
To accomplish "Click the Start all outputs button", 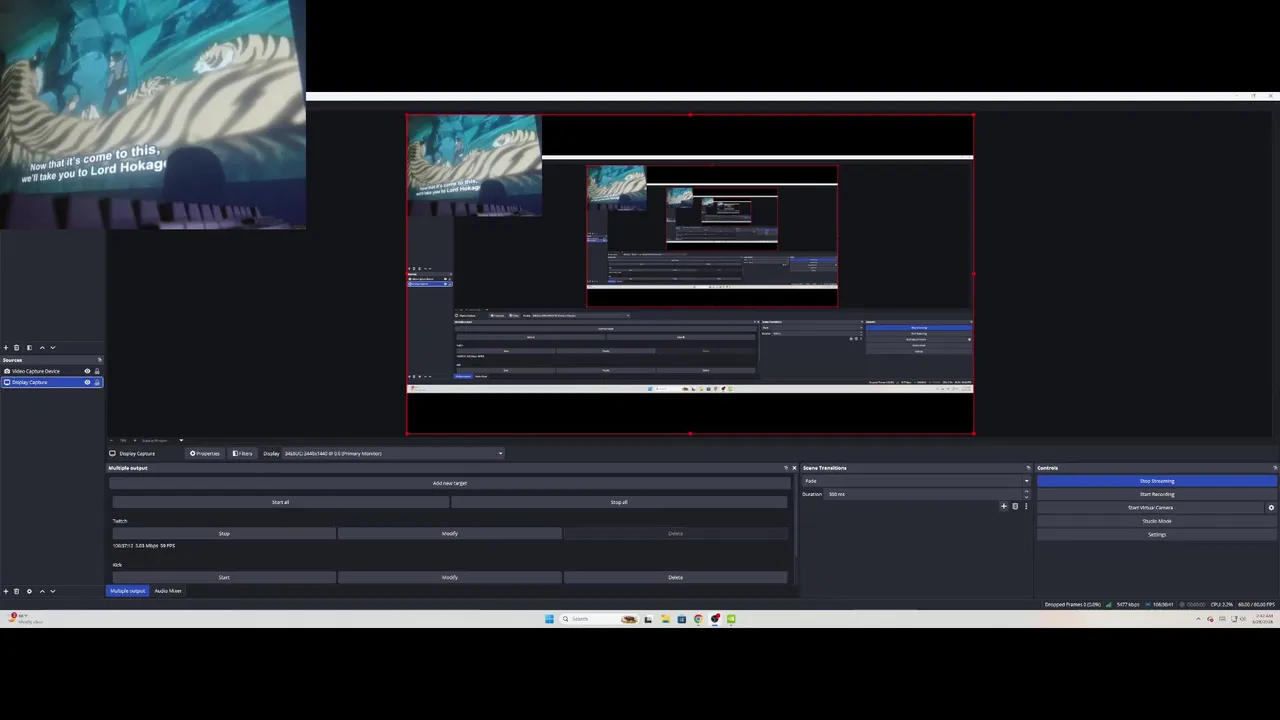I will 280,502.
